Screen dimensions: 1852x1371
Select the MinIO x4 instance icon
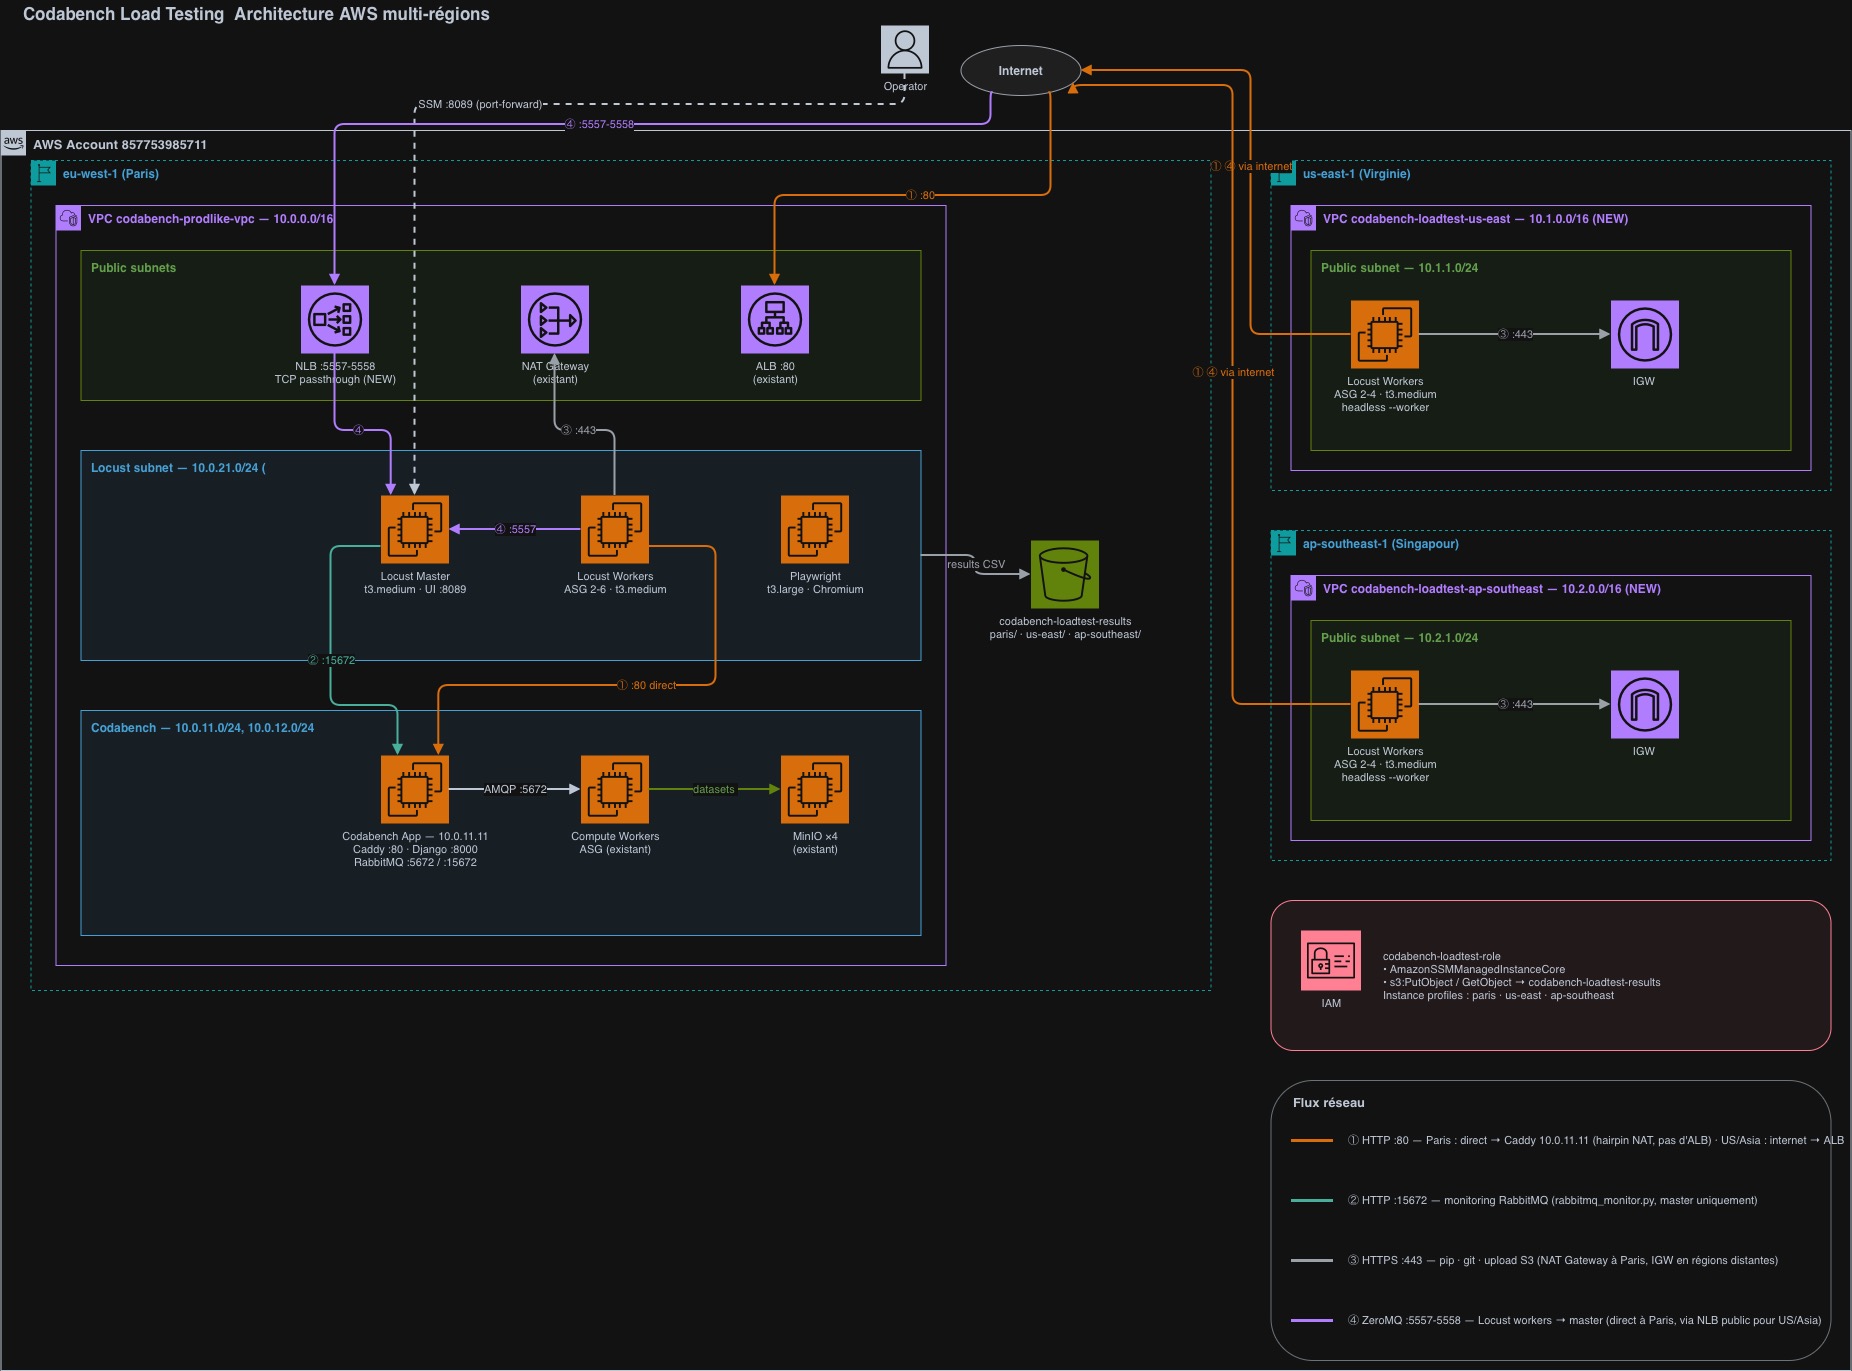(815, 790)
